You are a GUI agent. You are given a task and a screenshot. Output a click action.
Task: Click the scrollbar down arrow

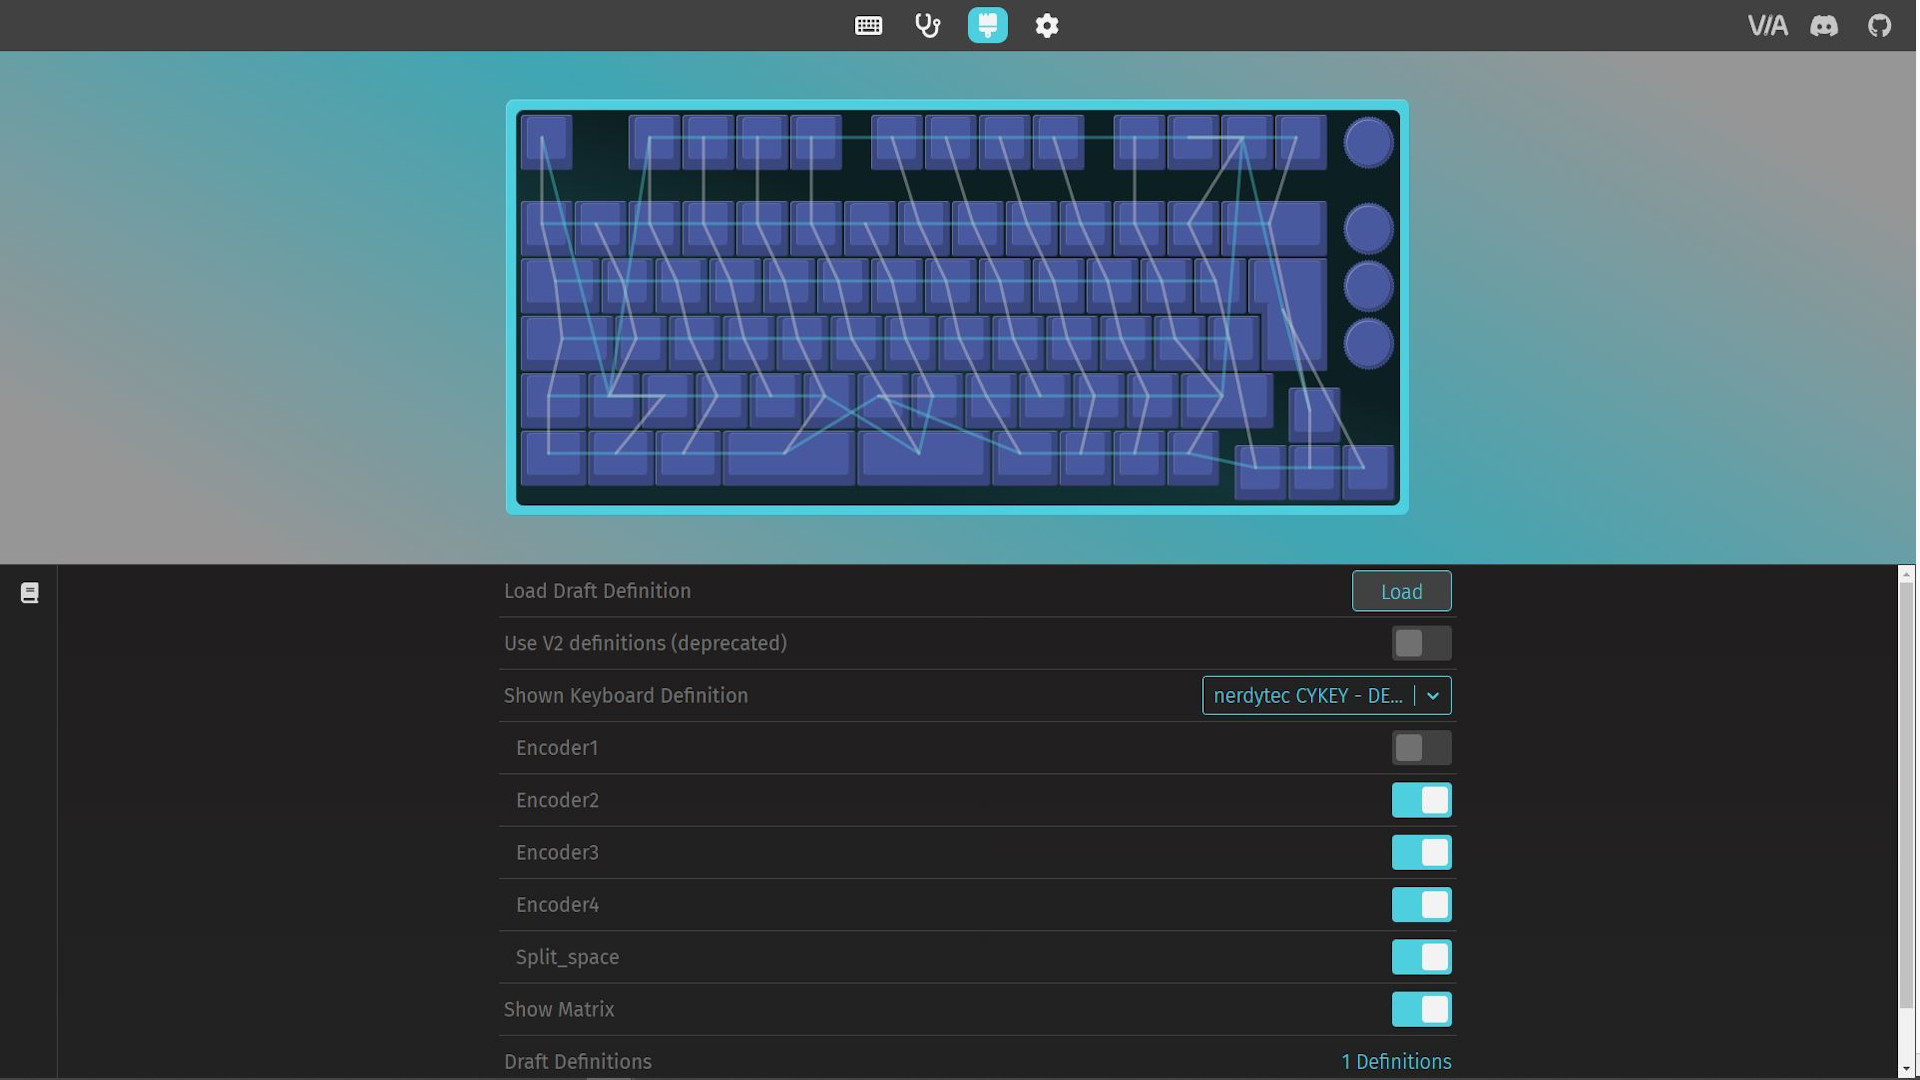pyautogui.click(x=1906, y=1070)
